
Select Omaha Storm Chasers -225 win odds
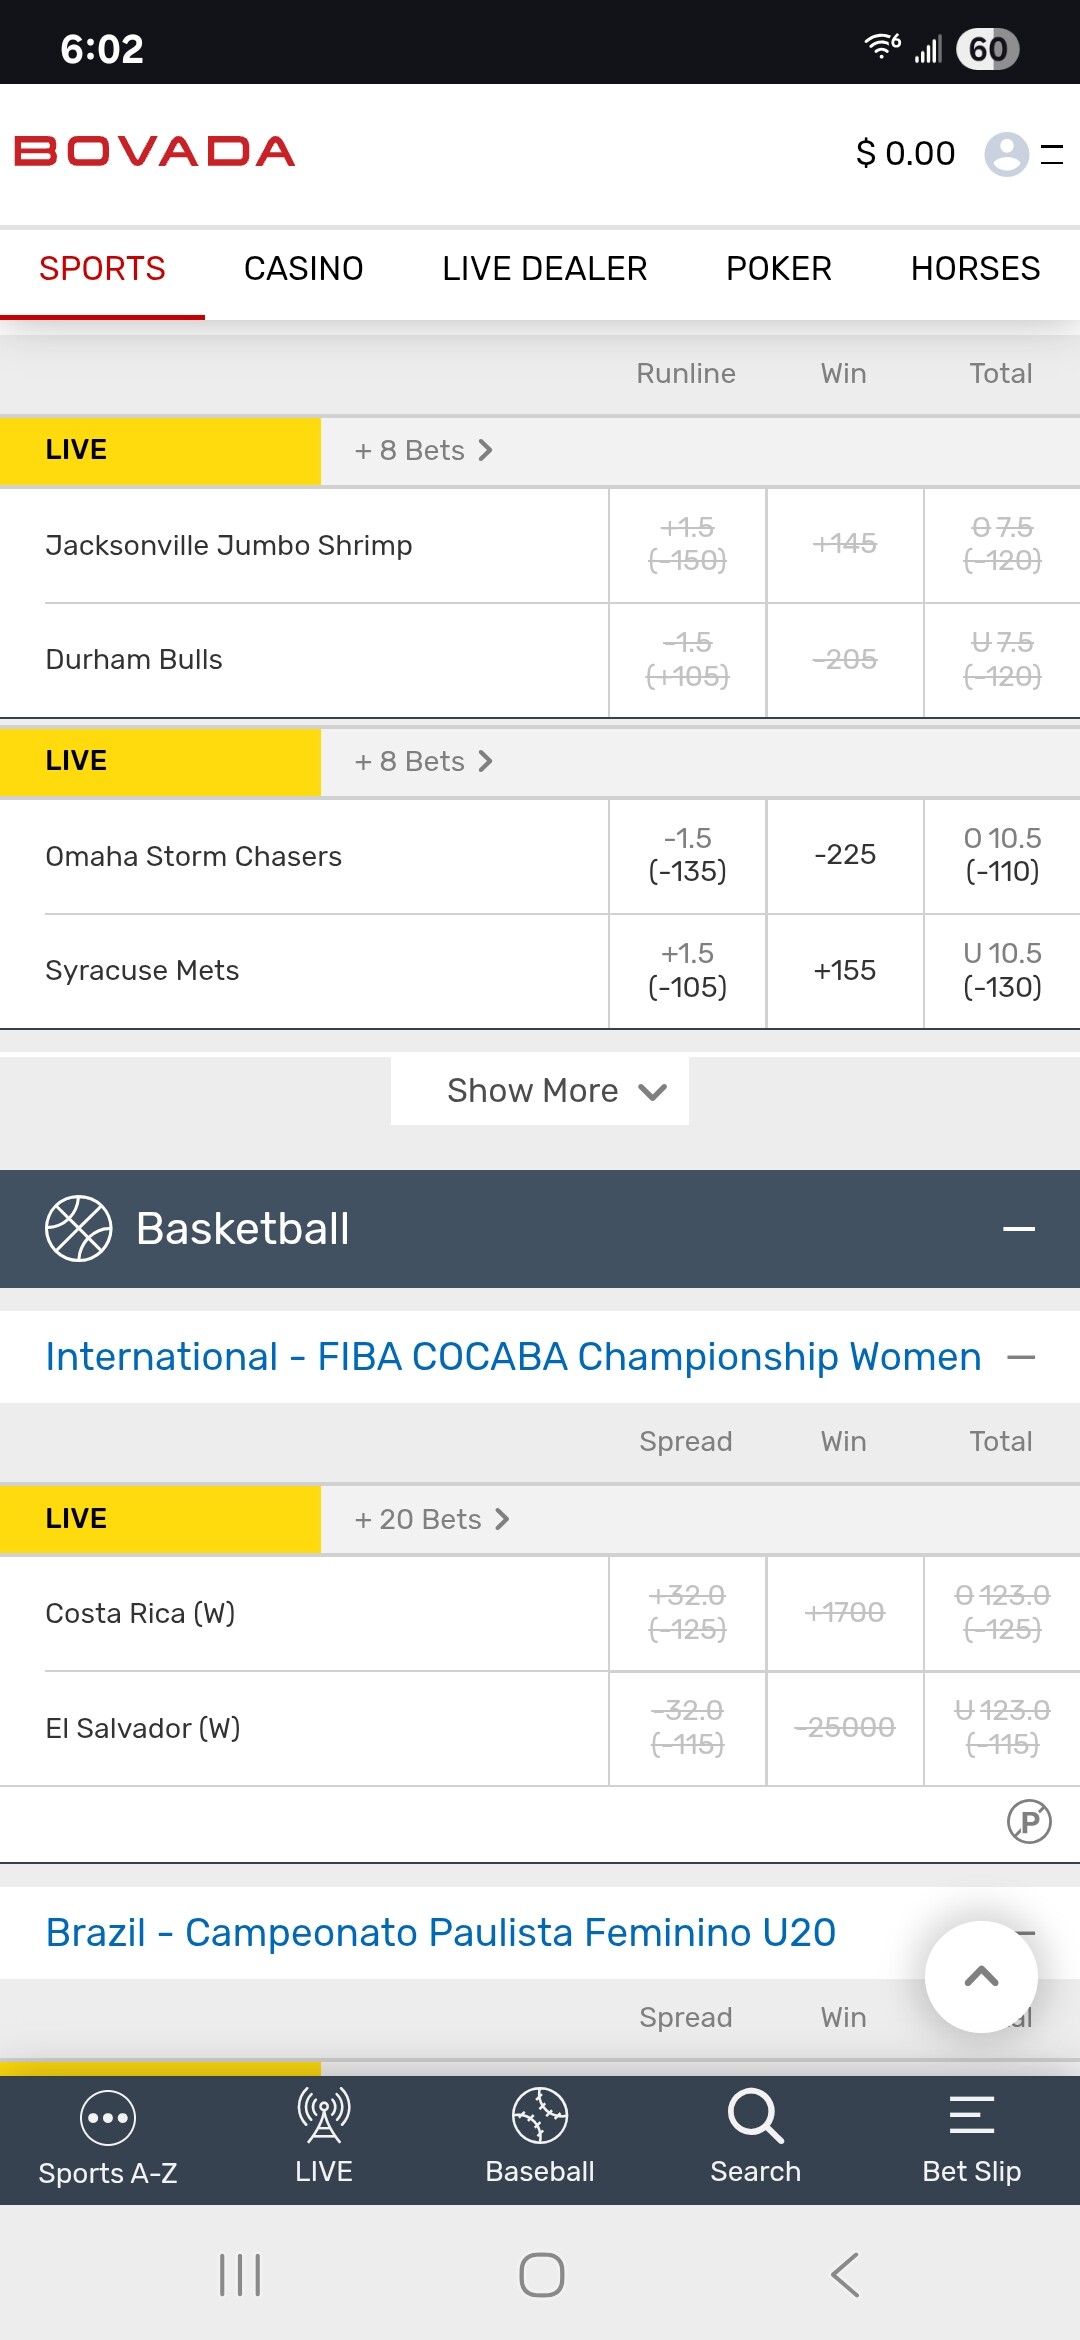845,855
